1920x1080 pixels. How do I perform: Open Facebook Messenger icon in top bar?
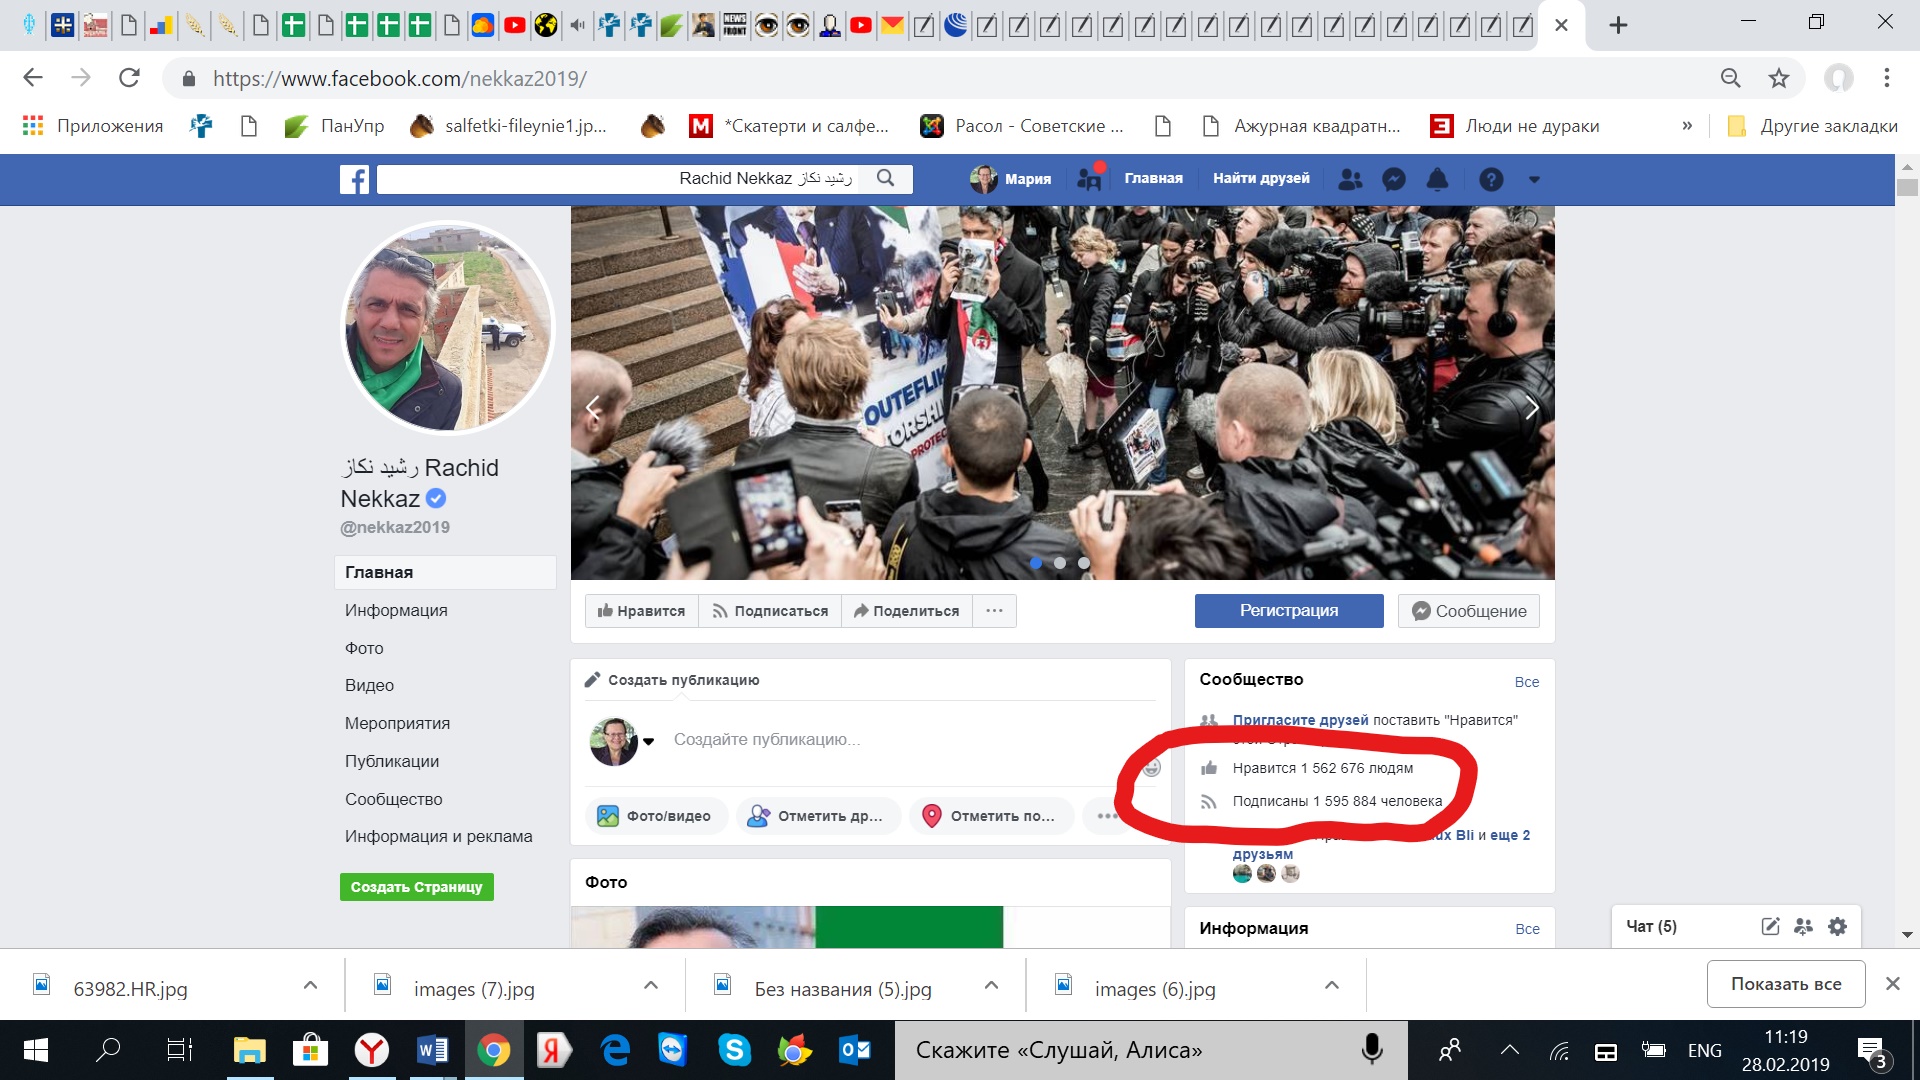tap(1393, 179)
